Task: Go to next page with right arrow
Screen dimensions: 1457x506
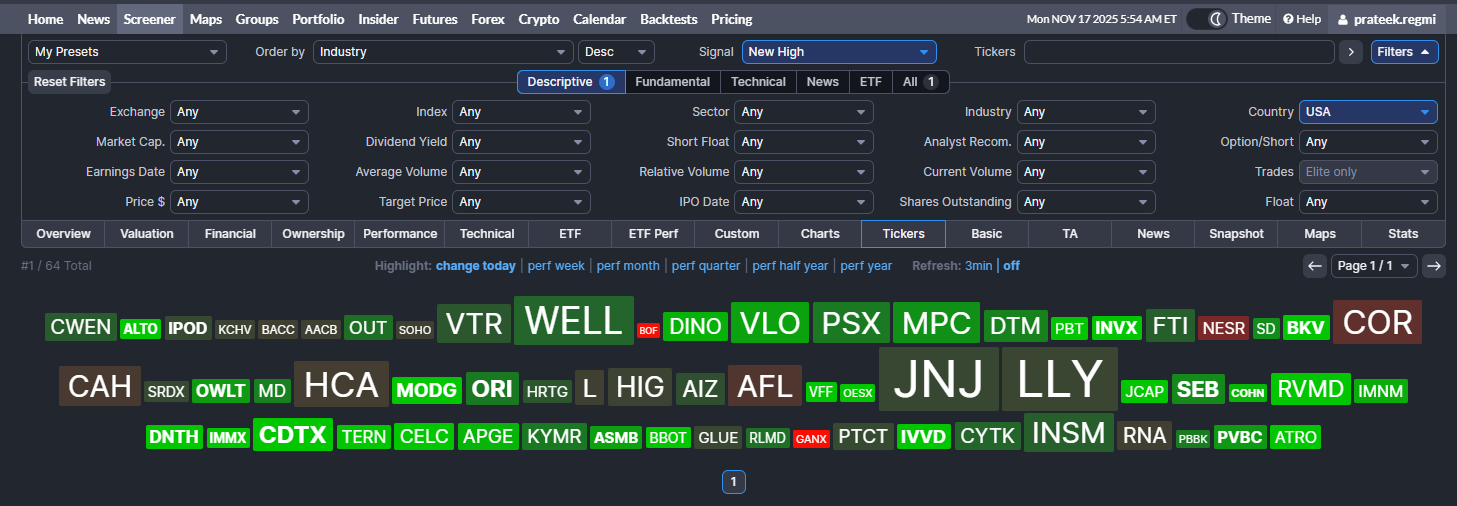Action: [1434, 266]
